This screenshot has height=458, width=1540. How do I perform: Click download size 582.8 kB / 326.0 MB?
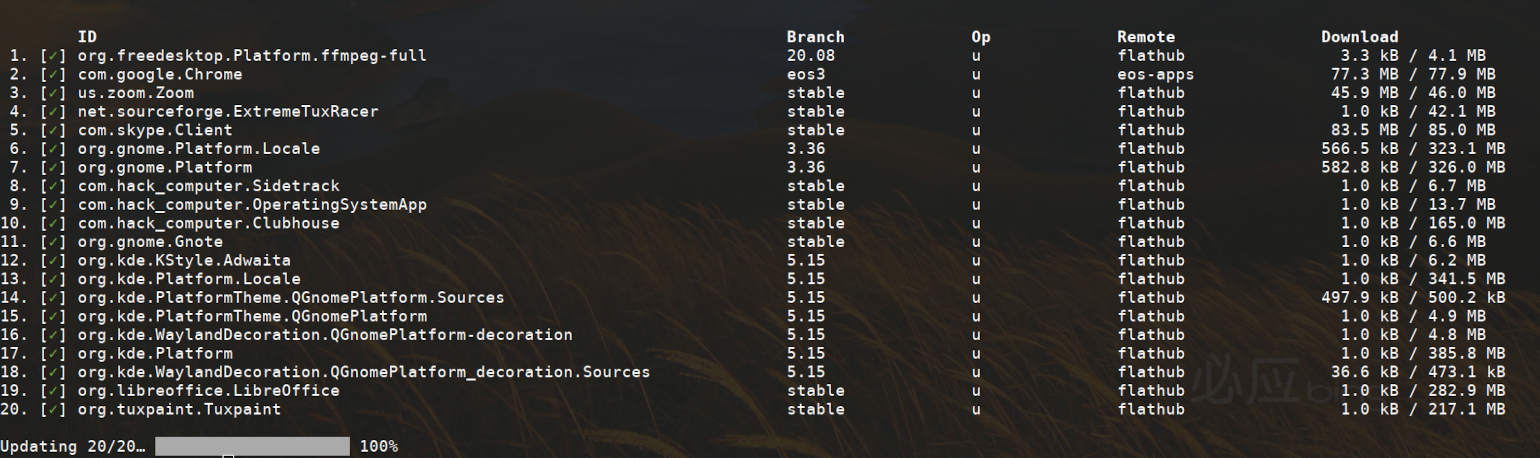coord(1413,167)
